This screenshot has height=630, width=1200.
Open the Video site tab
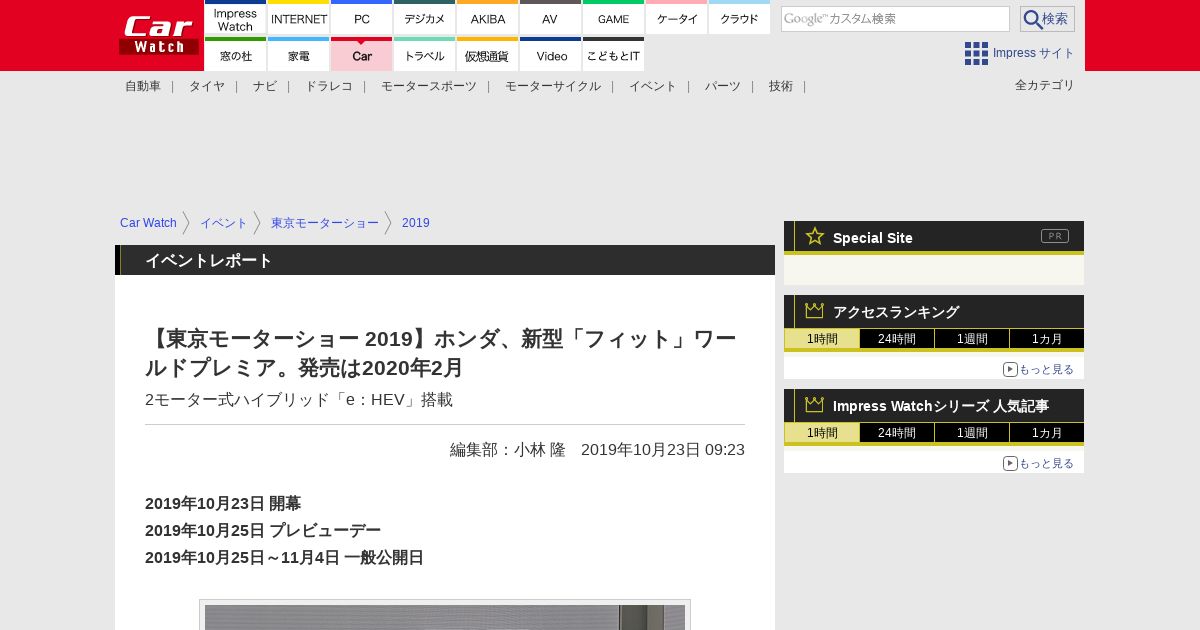550,54
